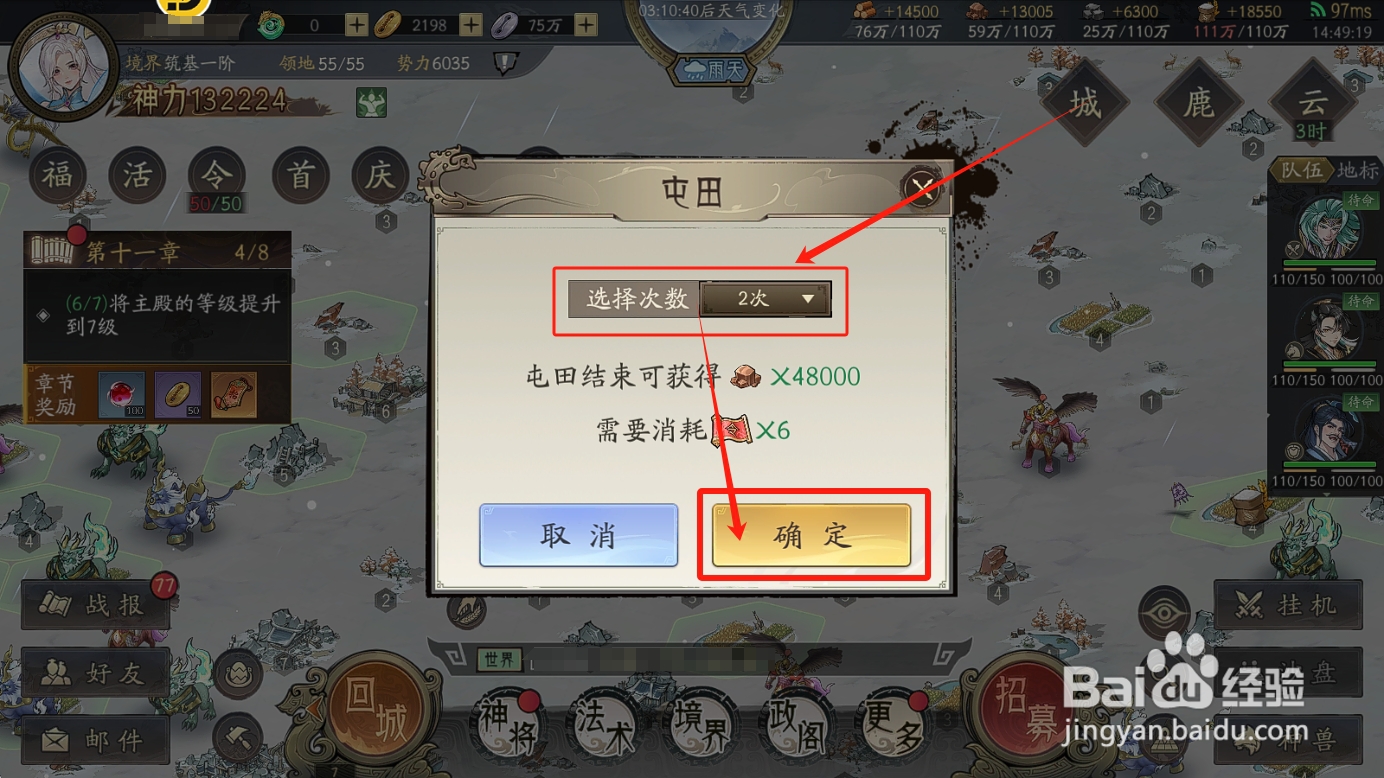Click the 福 welfare round icon

point(57,176)
